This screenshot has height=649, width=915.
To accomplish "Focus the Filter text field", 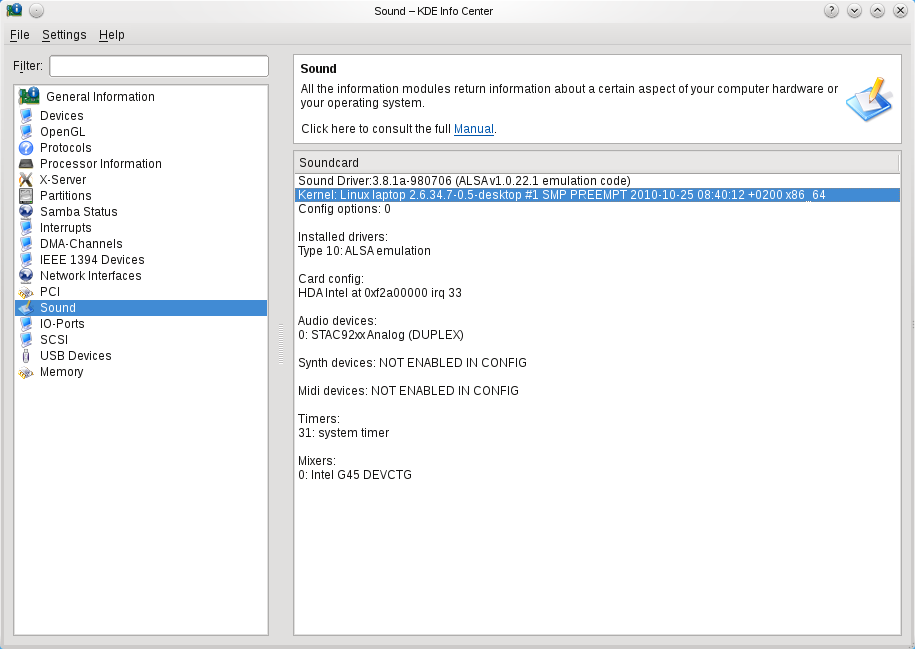I will [x=159, y=66].
